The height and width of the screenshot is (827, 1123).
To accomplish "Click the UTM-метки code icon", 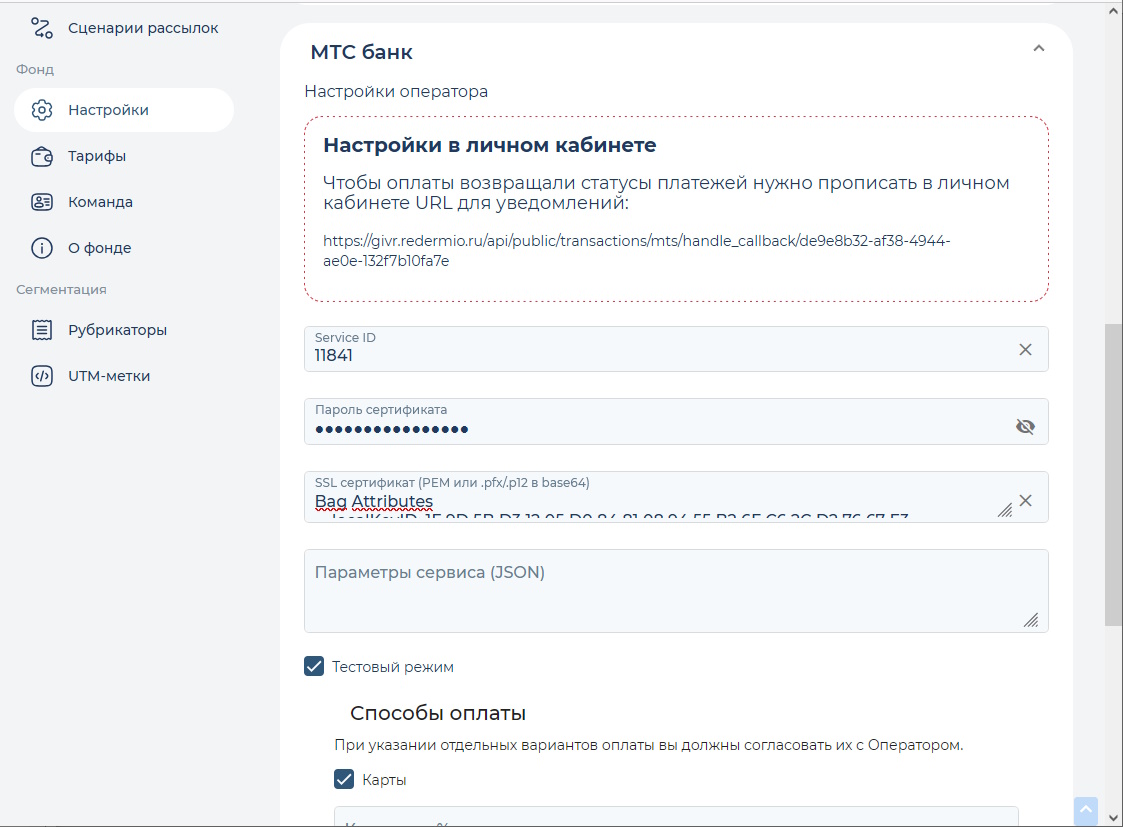I will point(42,376).
